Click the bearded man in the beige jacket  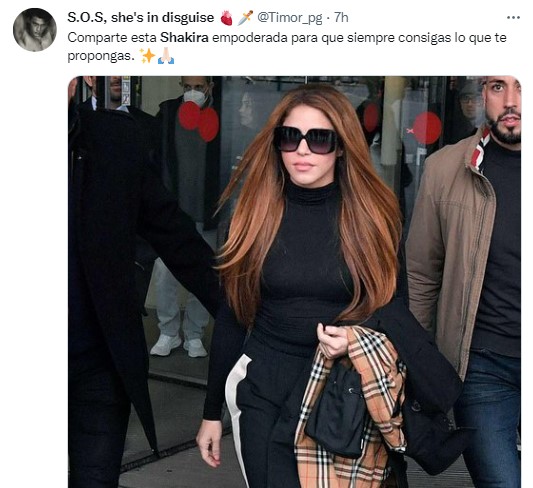click(469, 272)
